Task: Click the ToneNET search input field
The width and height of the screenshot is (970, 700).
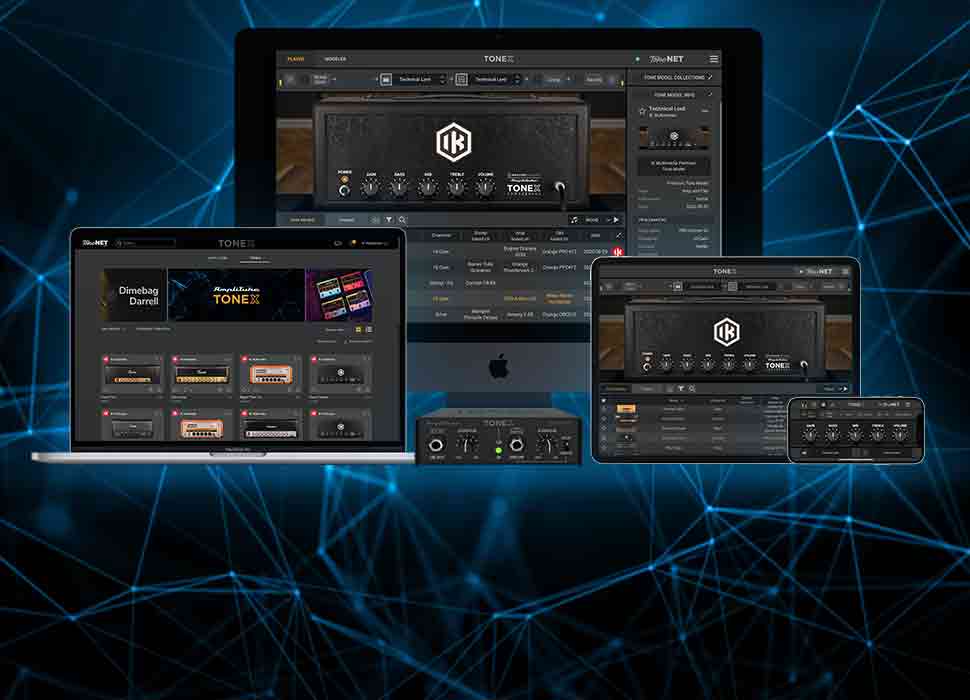Action: pos(147,241)
